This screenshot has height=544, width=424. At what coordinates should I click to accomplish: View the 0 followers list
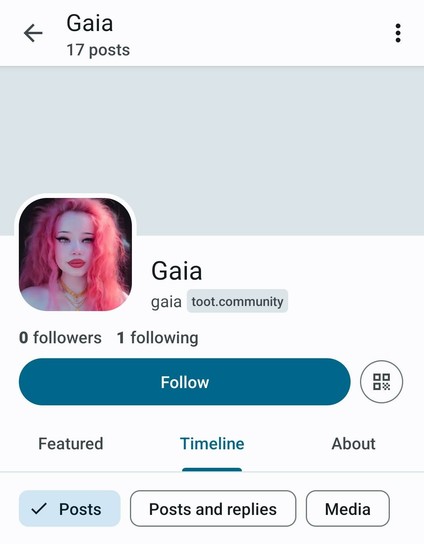60,338
